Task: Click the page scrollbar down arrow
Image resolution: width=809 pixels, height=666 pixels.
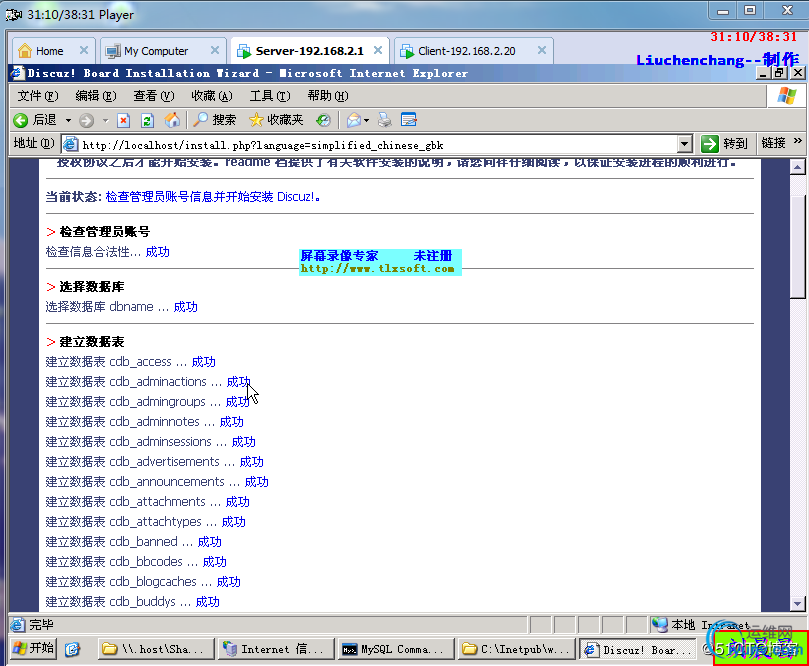Action: [797, 603]
